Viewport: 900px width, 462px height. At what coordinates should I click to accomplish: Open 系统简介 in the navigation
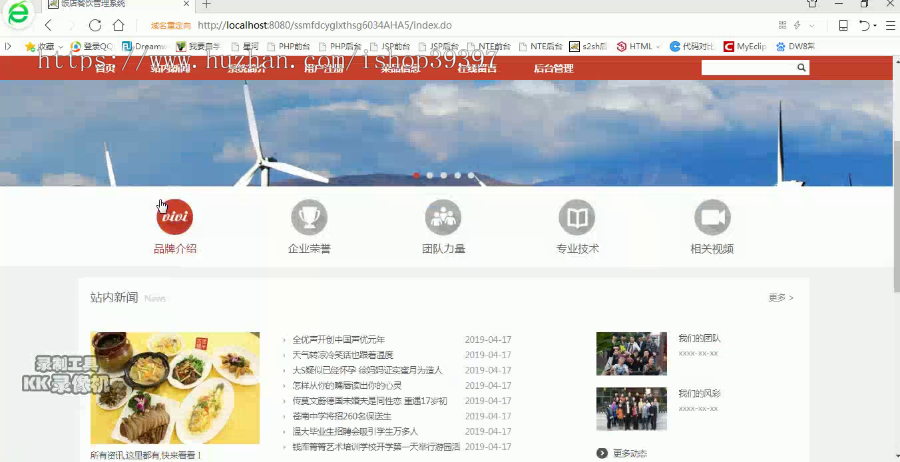tap(247, 68)
